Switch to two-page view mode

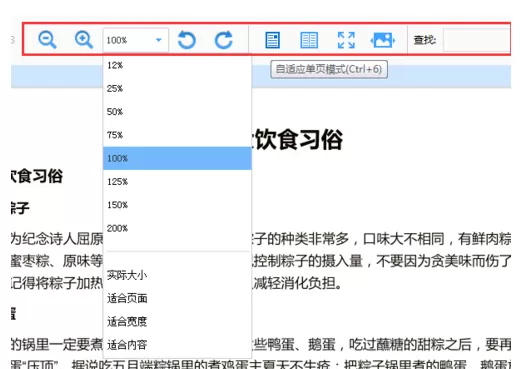[x=309, y=40]
